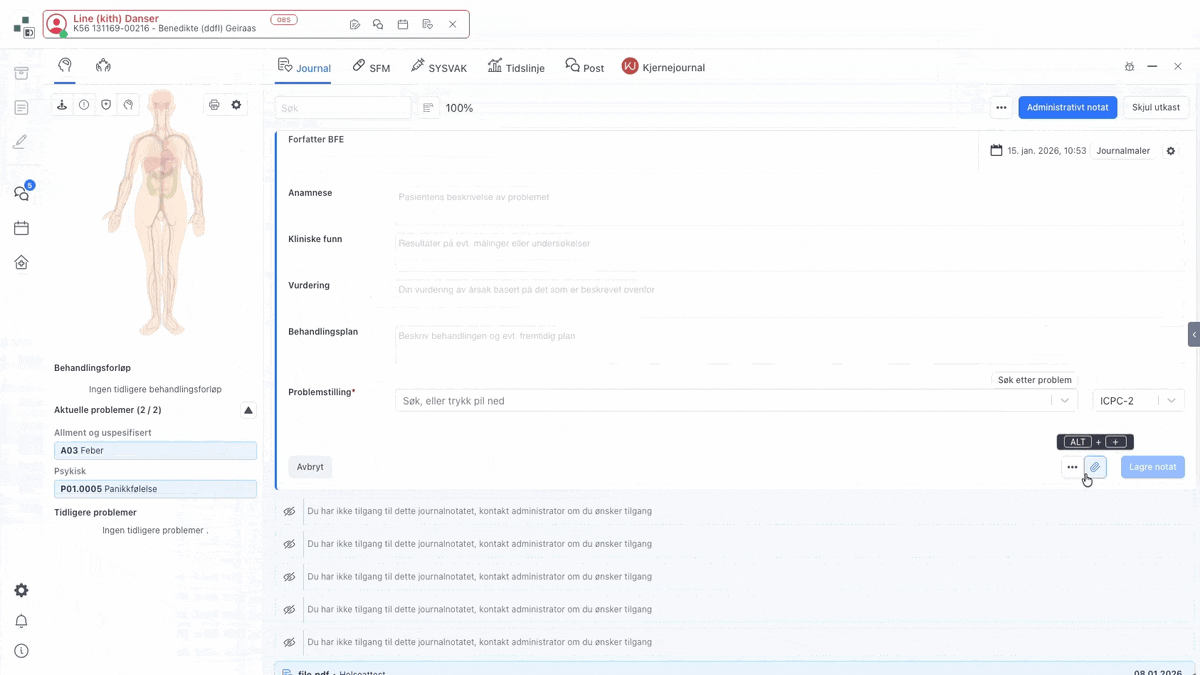Click the Administrativt notat button

point(1067,108)
